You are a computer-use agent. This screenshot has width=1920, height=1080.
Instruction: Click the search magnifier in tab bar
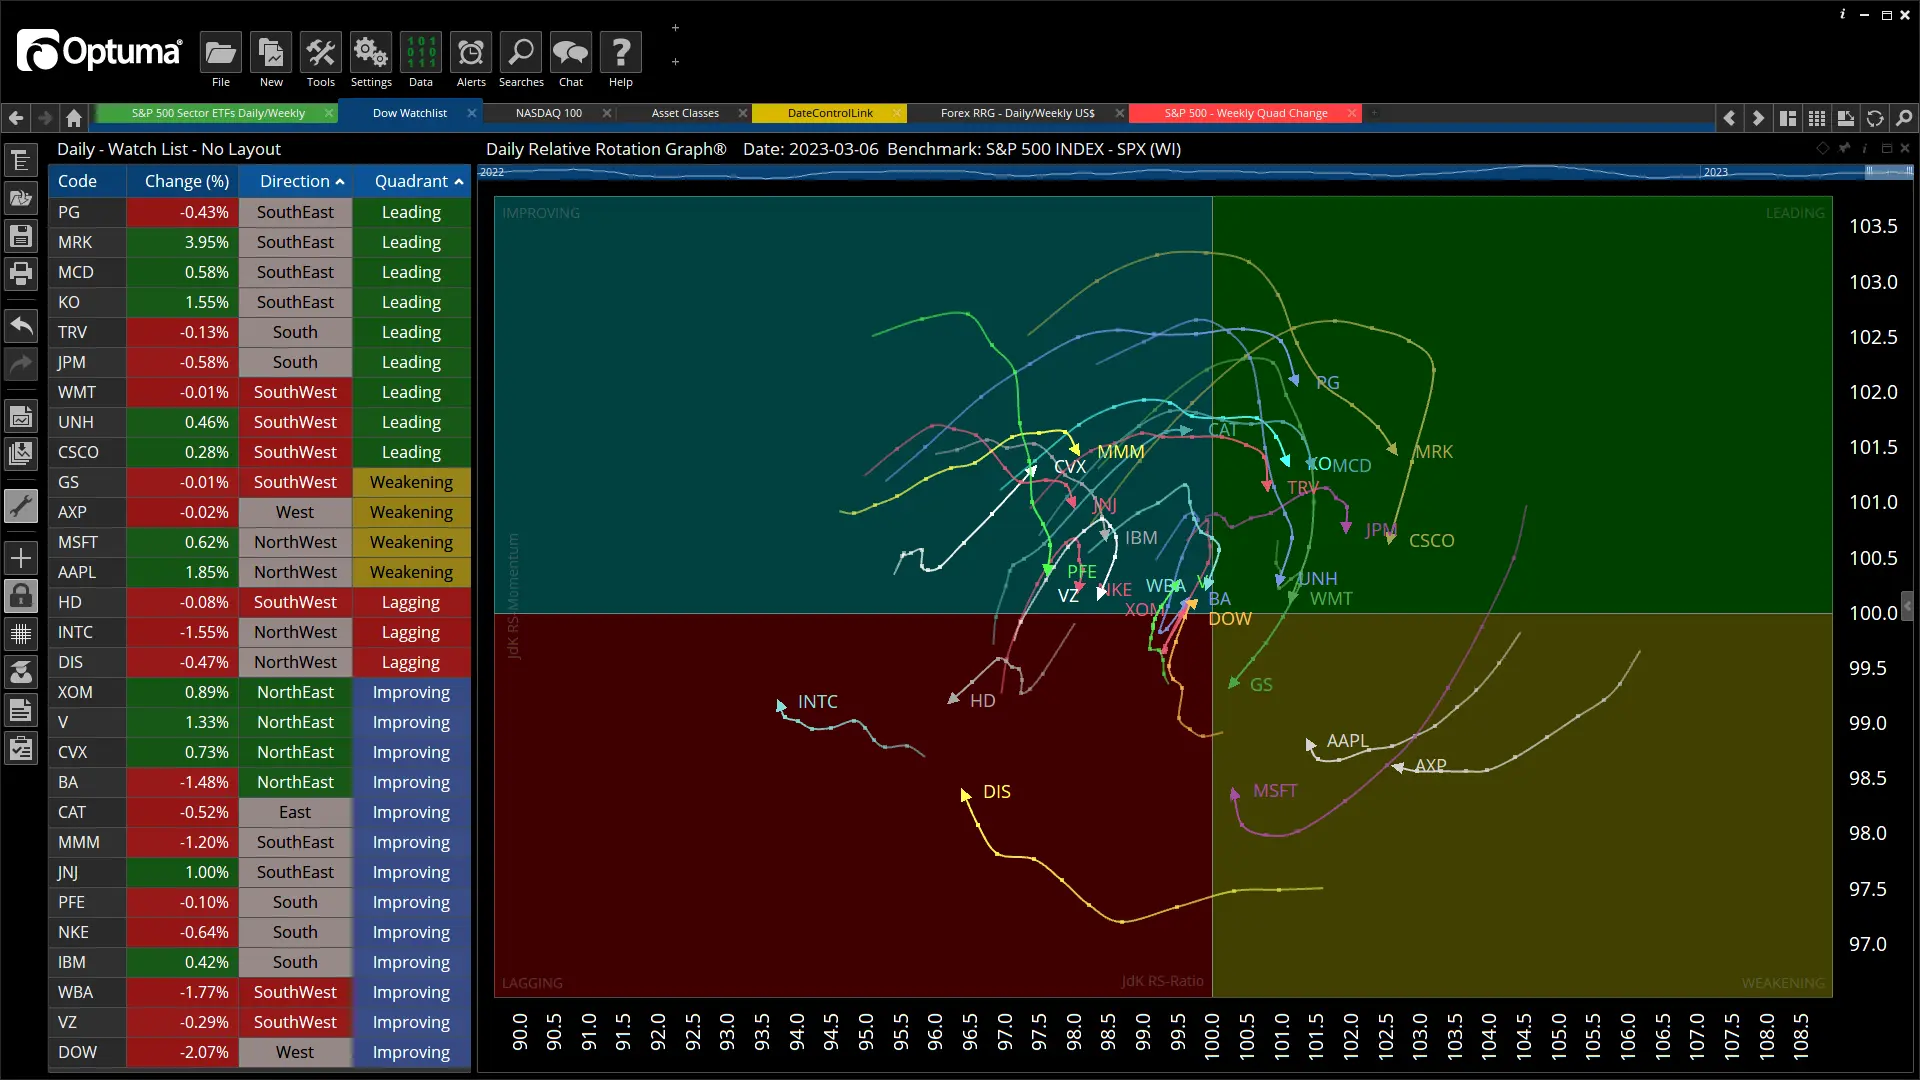[1904, 118]
